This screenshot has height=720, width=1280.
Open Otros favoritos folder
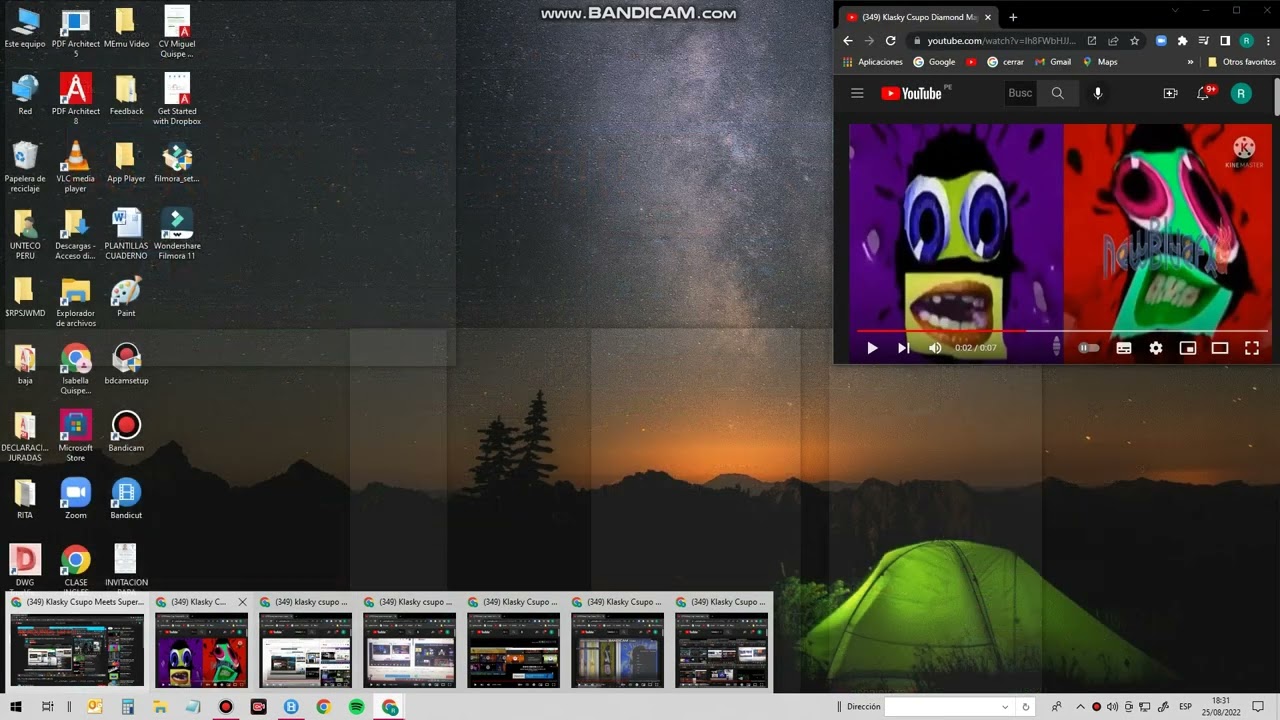pos(1241,62)
